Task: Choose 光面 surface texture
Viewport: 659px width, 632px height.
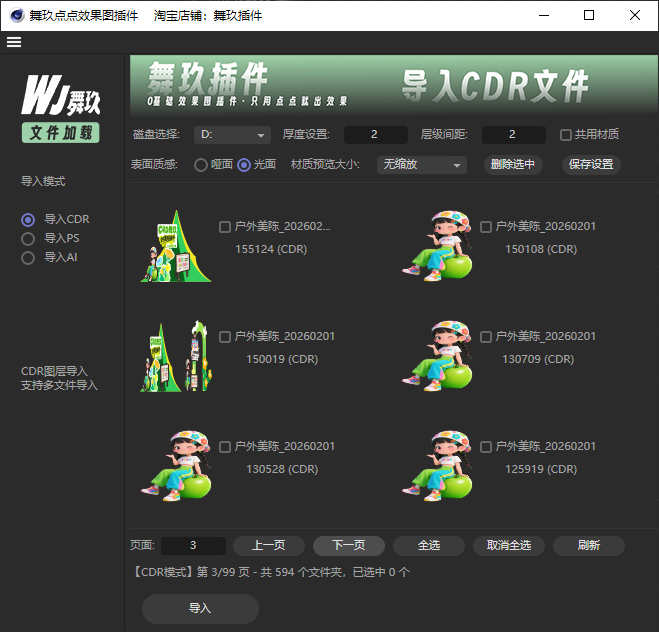Action: point(244,165)
